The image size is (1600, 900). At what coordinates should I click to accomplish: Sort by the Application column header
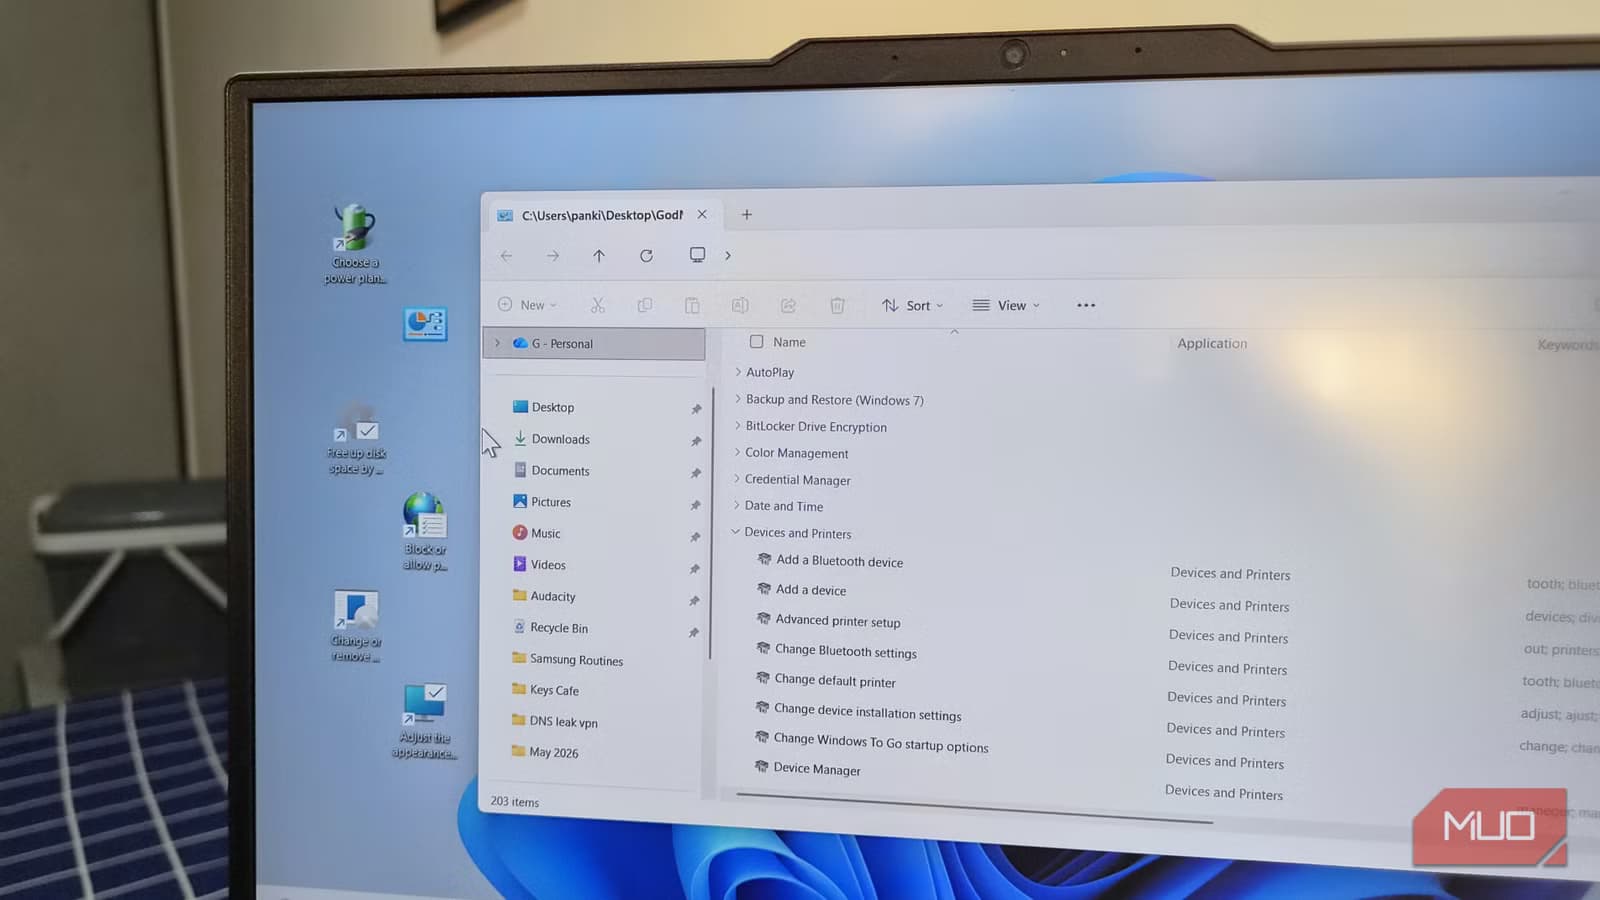coord(1212,343)
